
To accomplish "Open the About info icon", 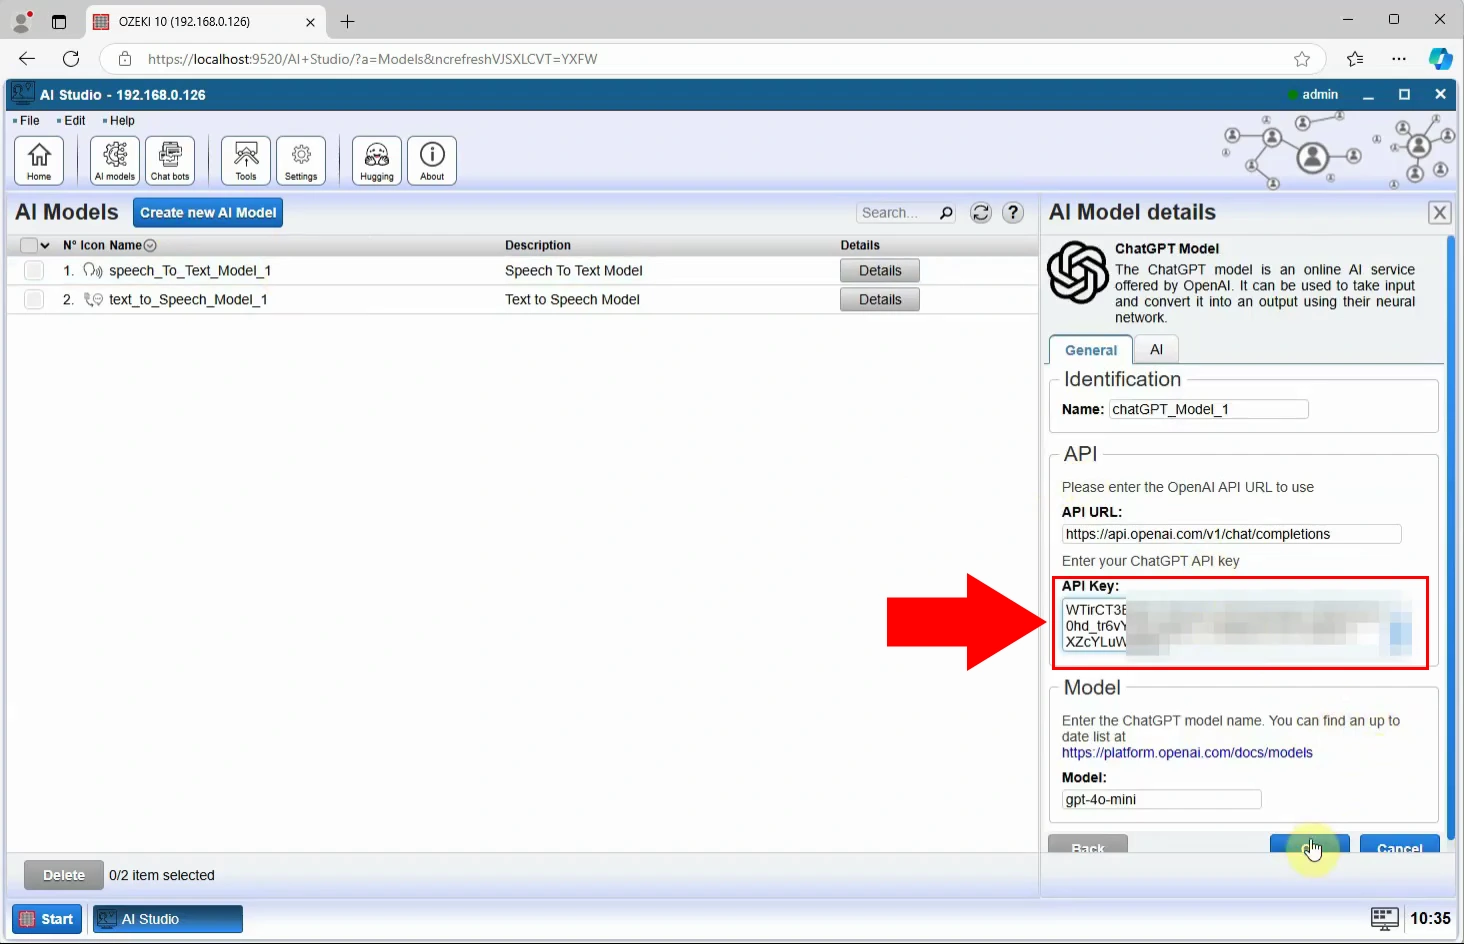I will click(432, 161).
